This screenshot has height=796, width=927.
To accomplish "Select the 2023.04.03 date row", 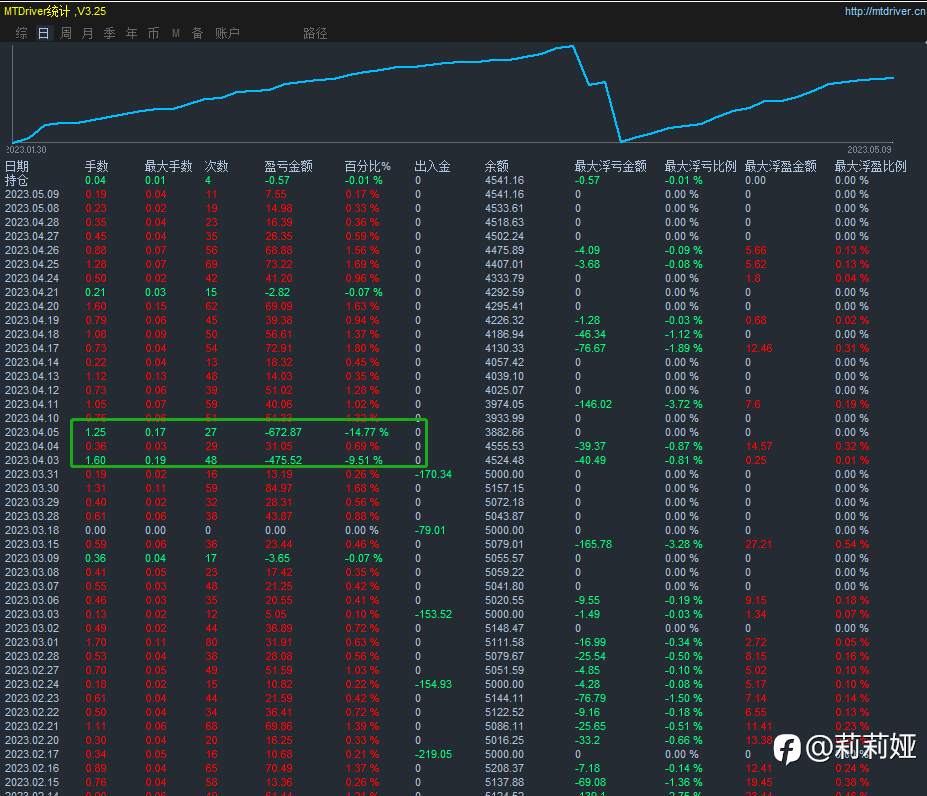I will coord(32,460).
